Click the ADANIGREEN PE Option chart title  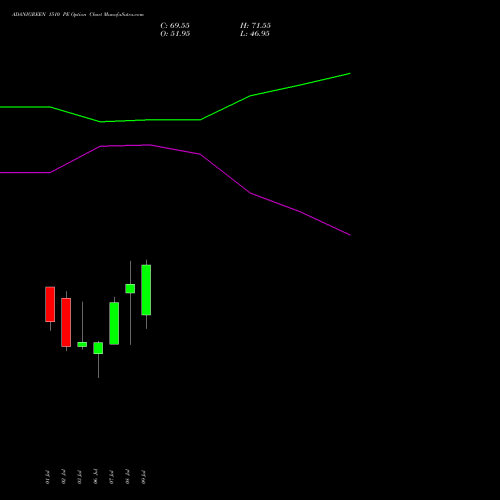point(78,15)
